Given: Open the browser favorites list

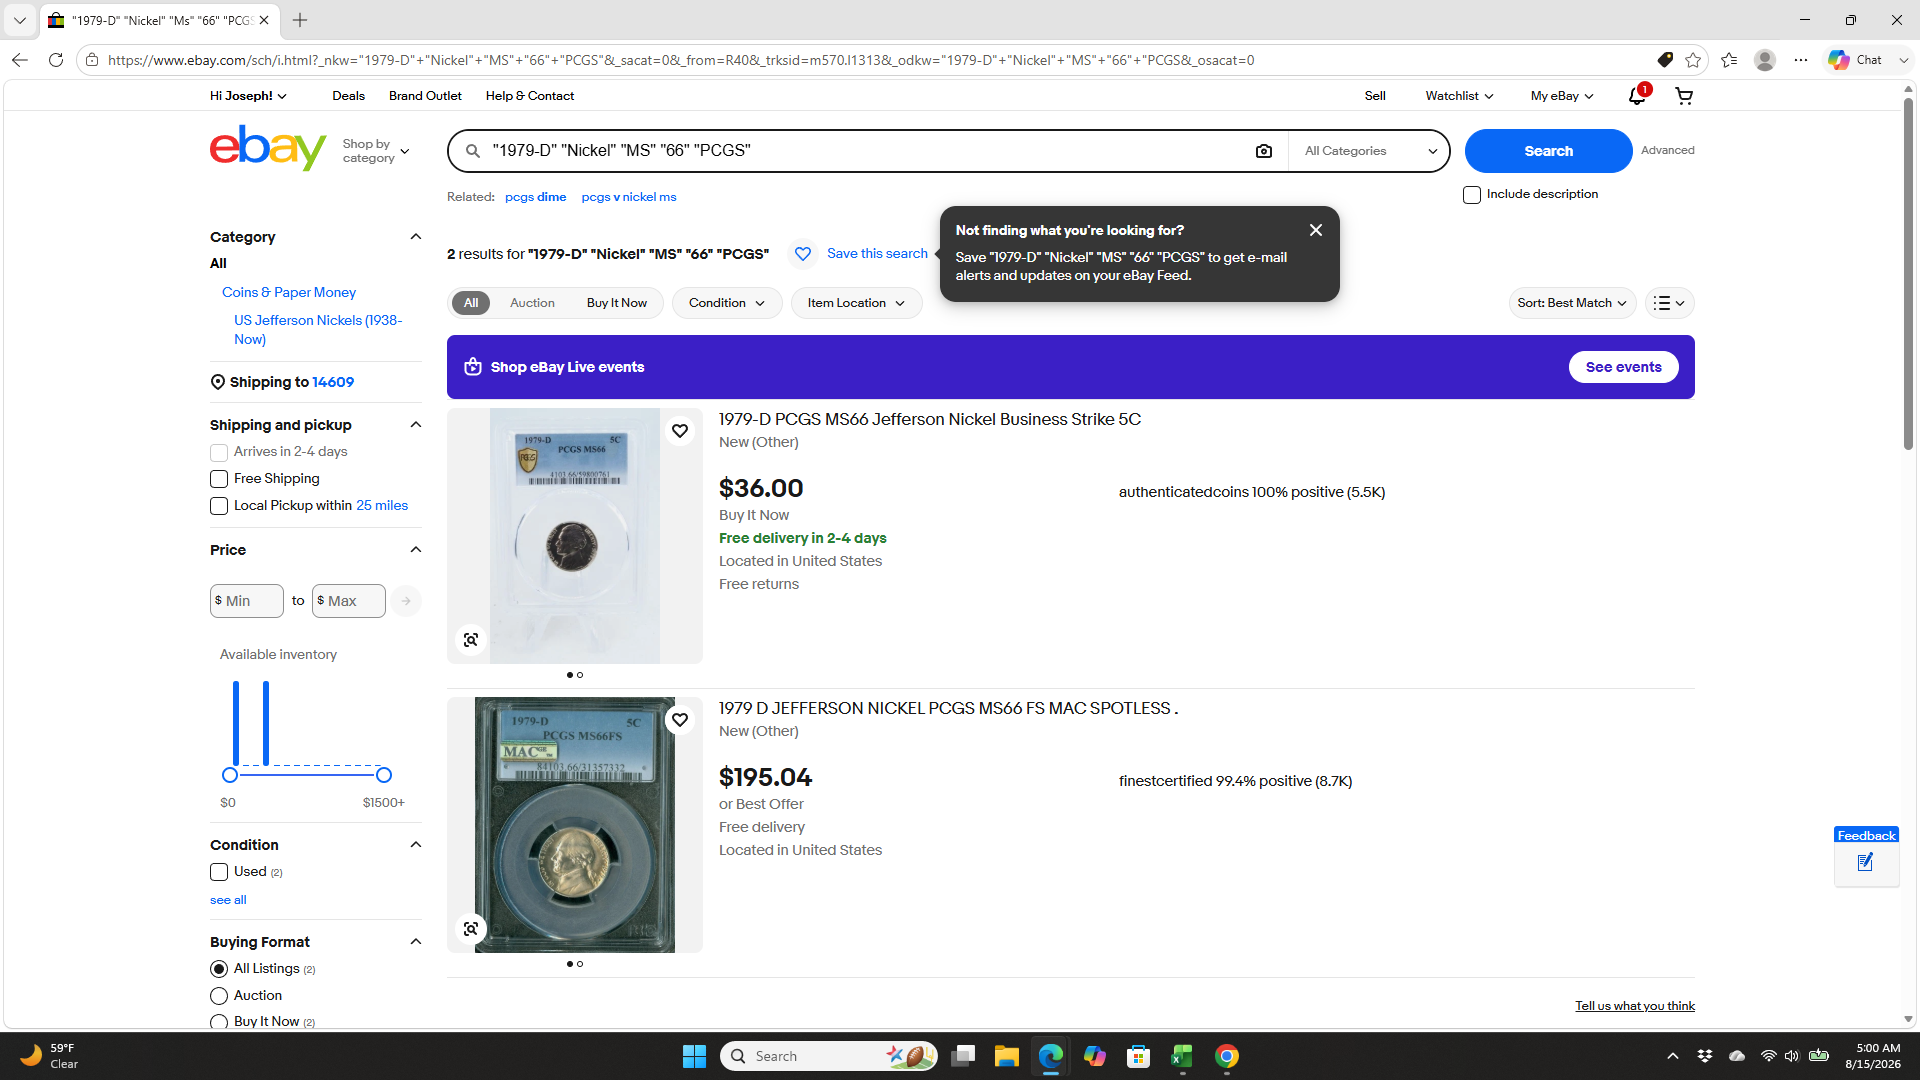Looking at the screenshot, I should tap(1729, 60).
